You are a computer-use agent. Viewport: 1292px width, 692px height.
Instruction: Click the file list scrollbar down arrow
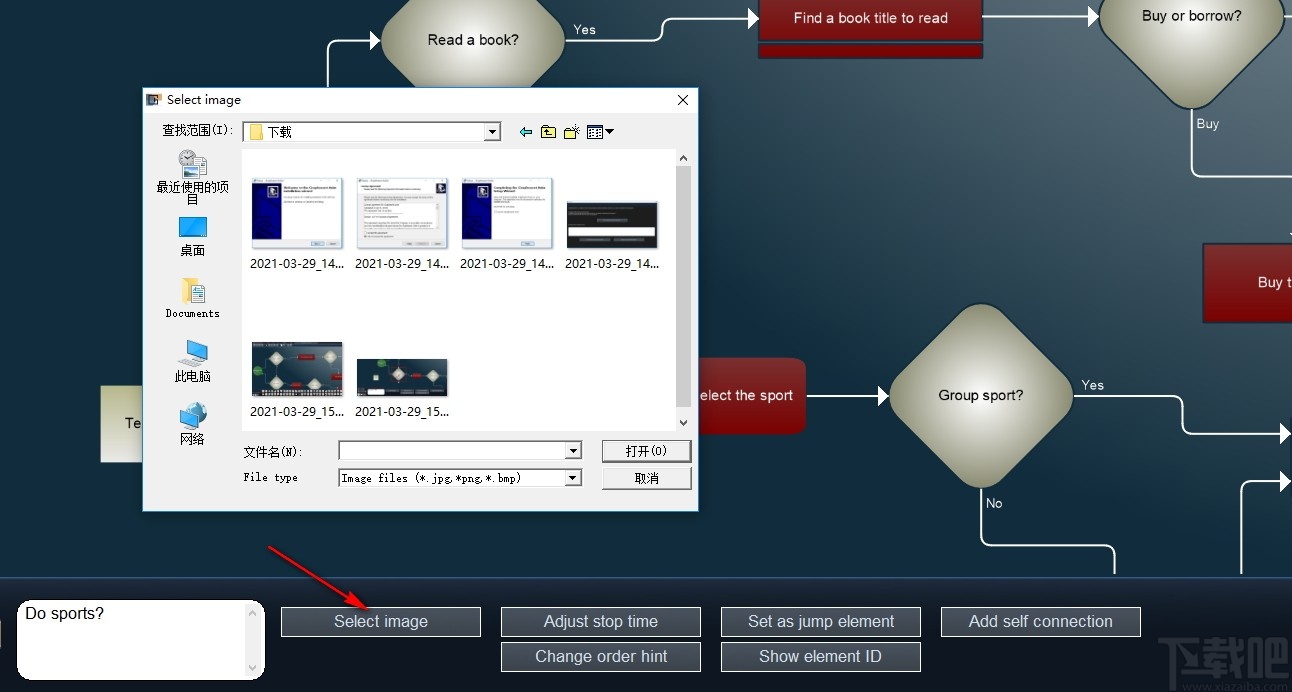(684, 424)
